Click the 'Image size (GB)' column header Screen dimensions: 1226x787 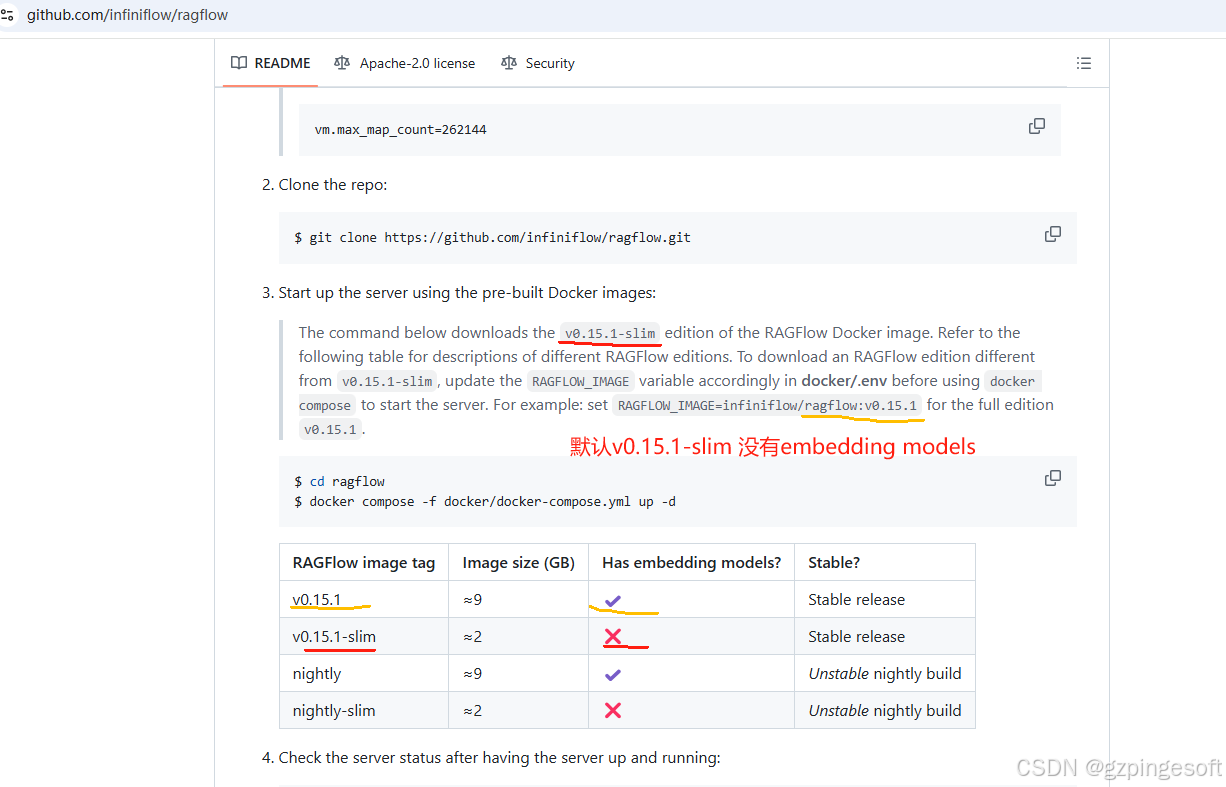[x=519, y=562]
